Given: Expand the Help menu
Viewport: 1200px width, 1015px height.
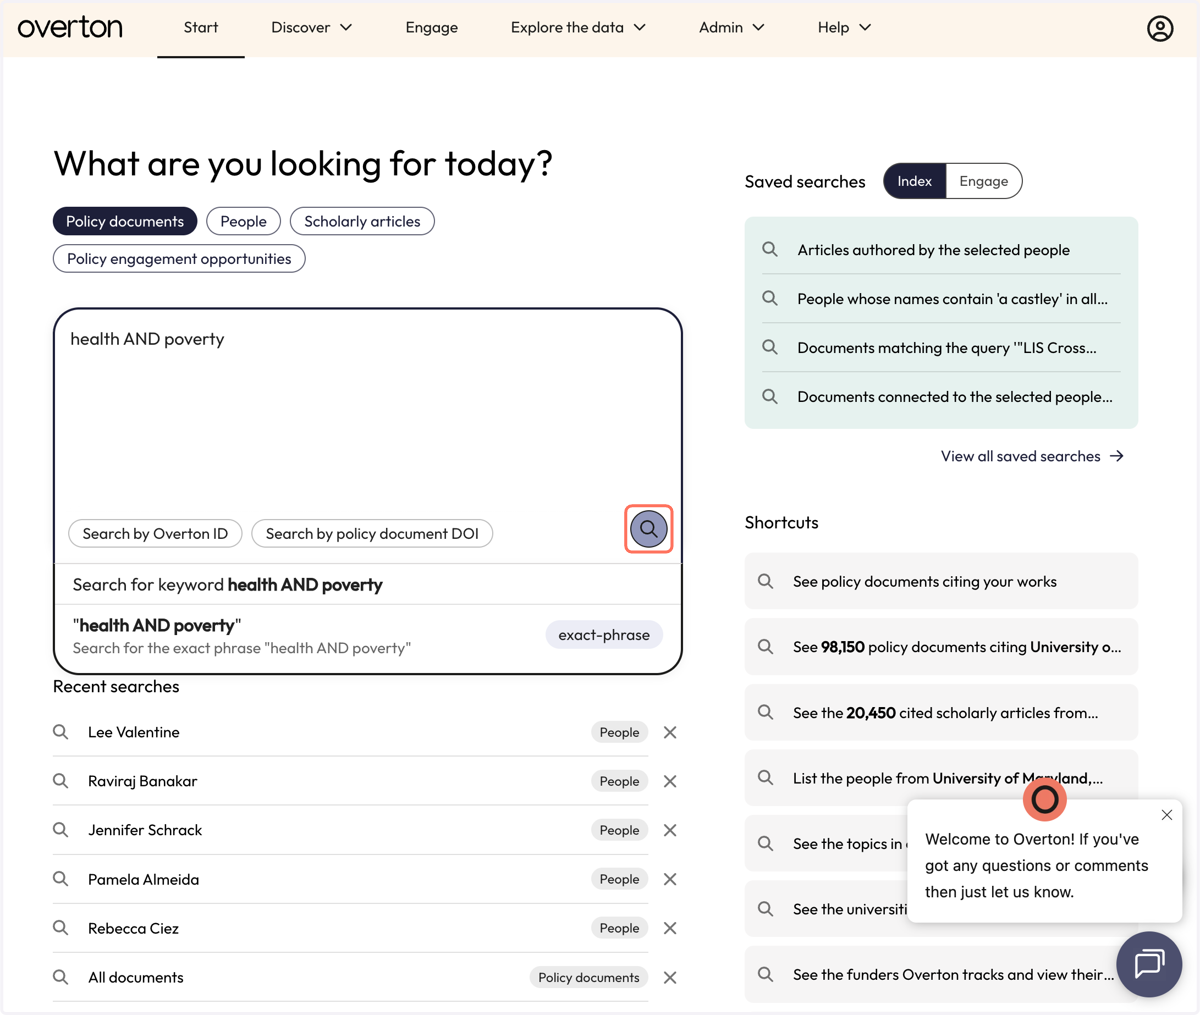Looking at the screenshot, I should 845,28.
